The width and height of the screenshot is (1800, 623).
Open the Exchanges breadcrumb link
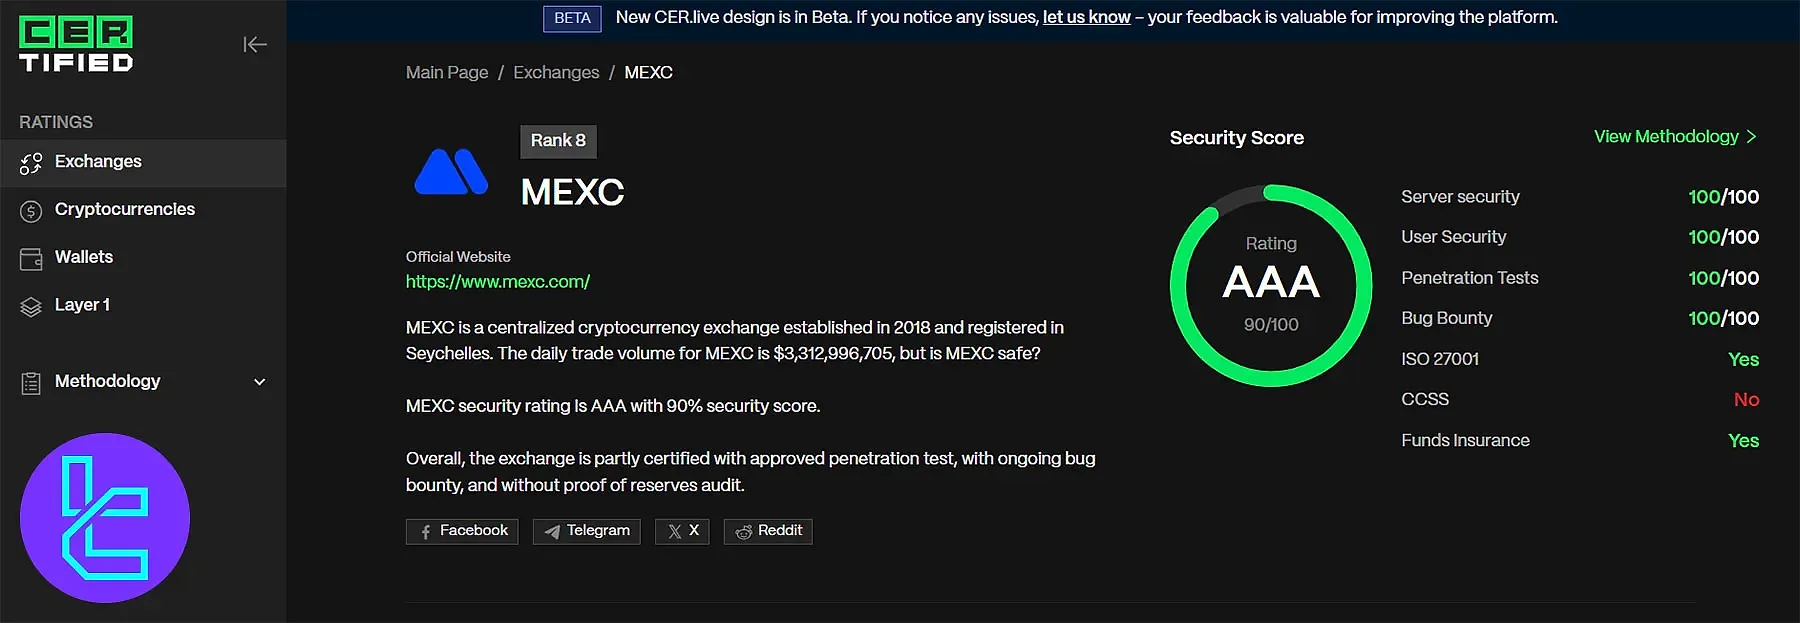(556, 73)
